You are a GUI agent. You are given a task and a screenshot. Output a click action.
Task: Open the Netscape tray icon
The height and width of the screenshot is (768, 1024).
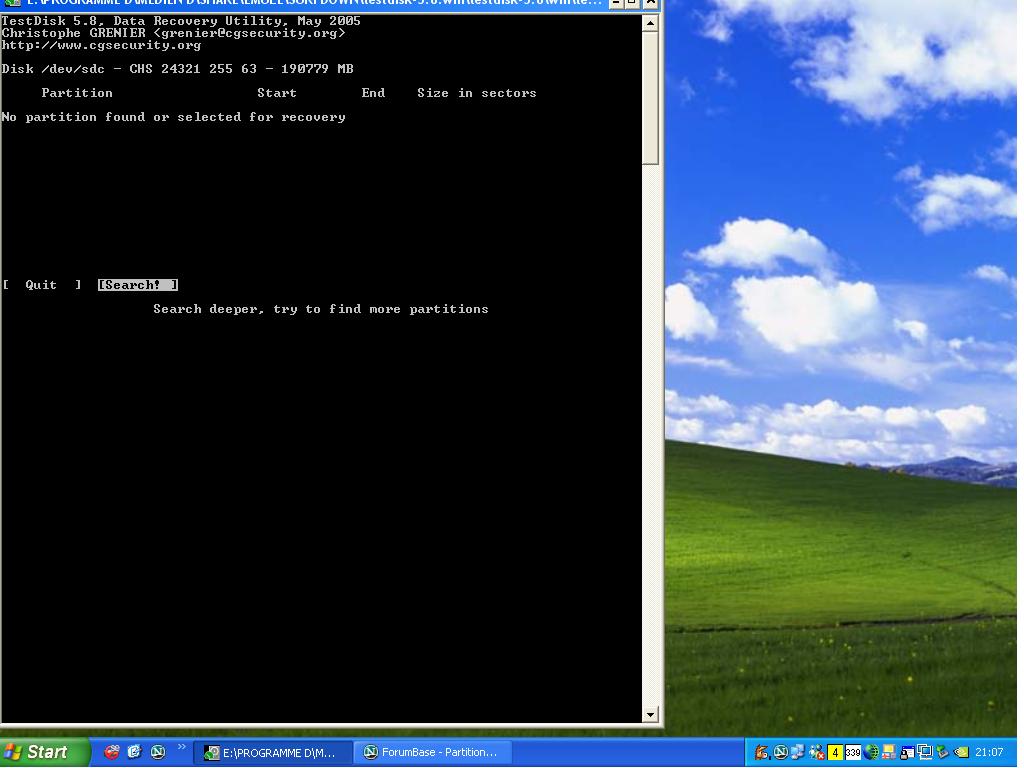781,752
